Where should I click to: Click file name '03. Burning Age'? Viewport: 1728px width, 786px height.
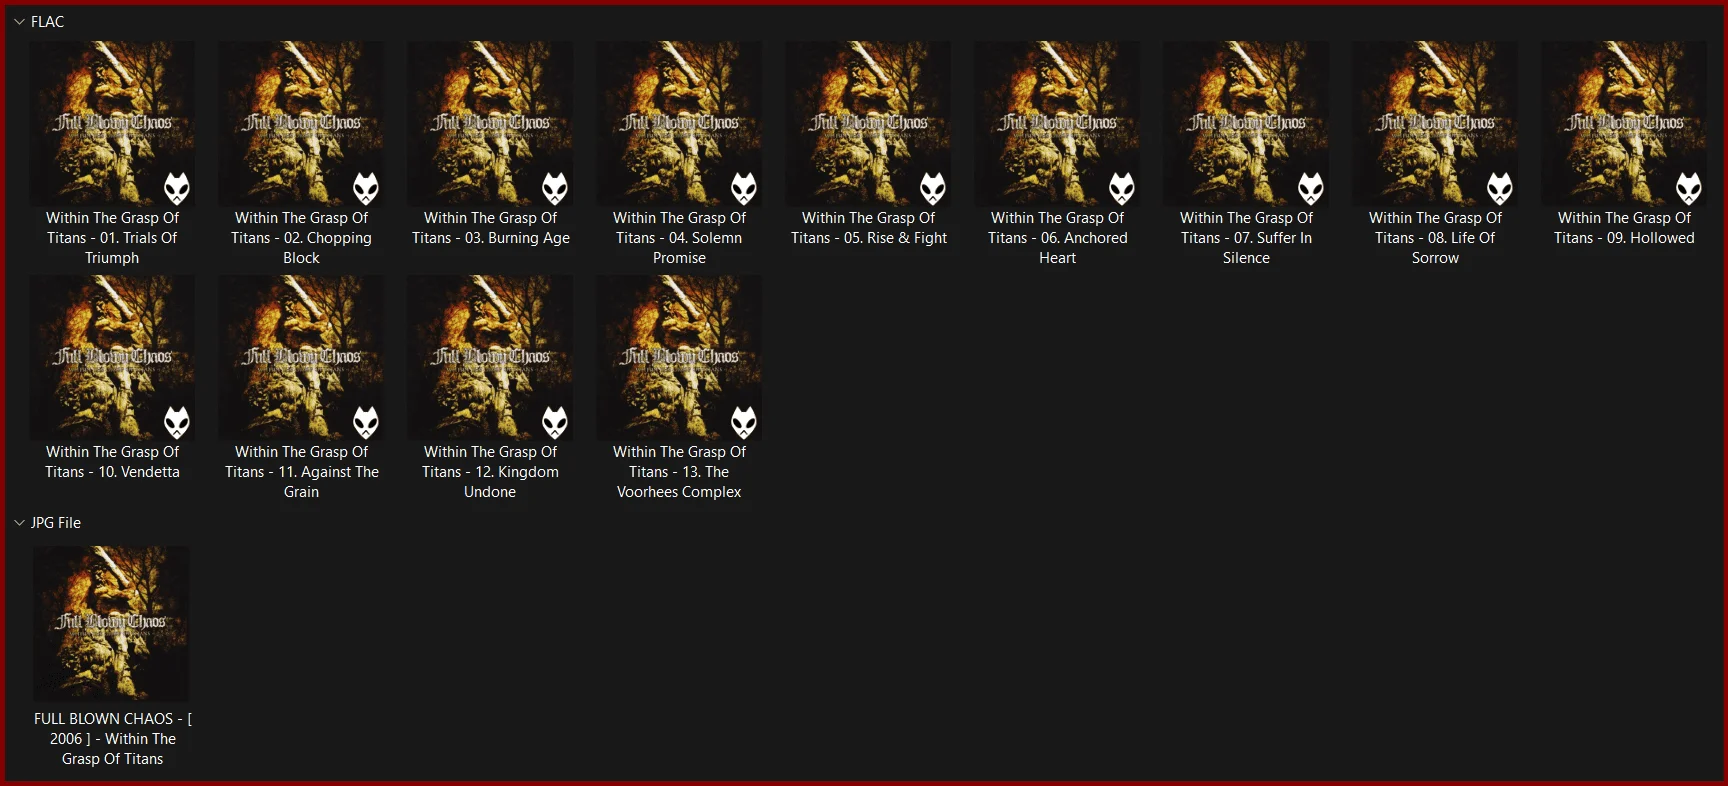click(490, 228)
